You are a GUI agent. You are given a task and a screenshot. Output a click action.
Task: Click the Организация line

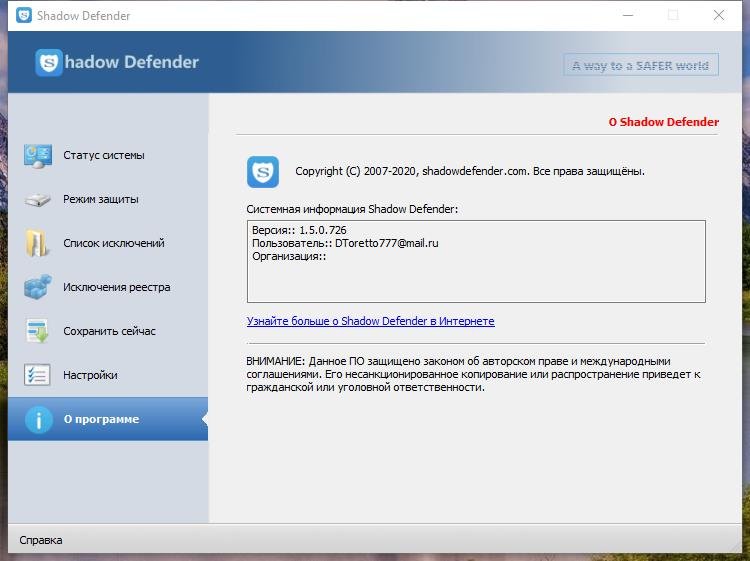[289, 256]
